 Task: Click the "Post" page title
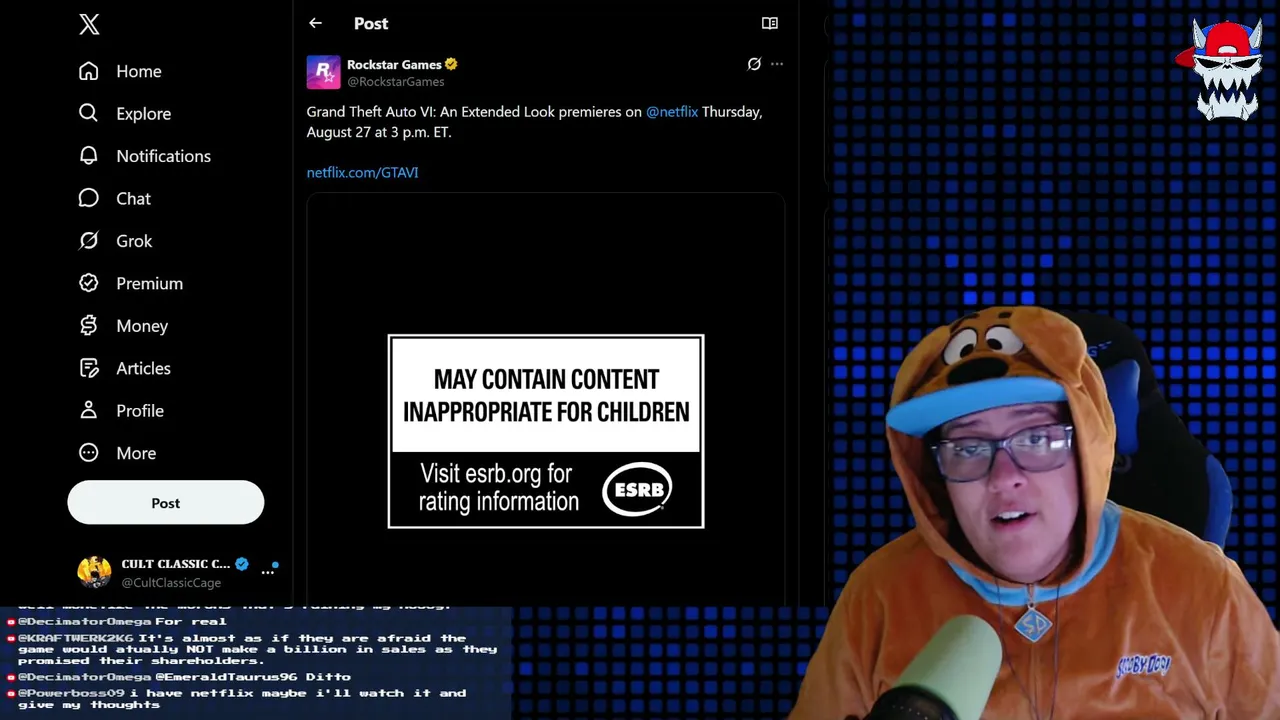click(371, 23)
